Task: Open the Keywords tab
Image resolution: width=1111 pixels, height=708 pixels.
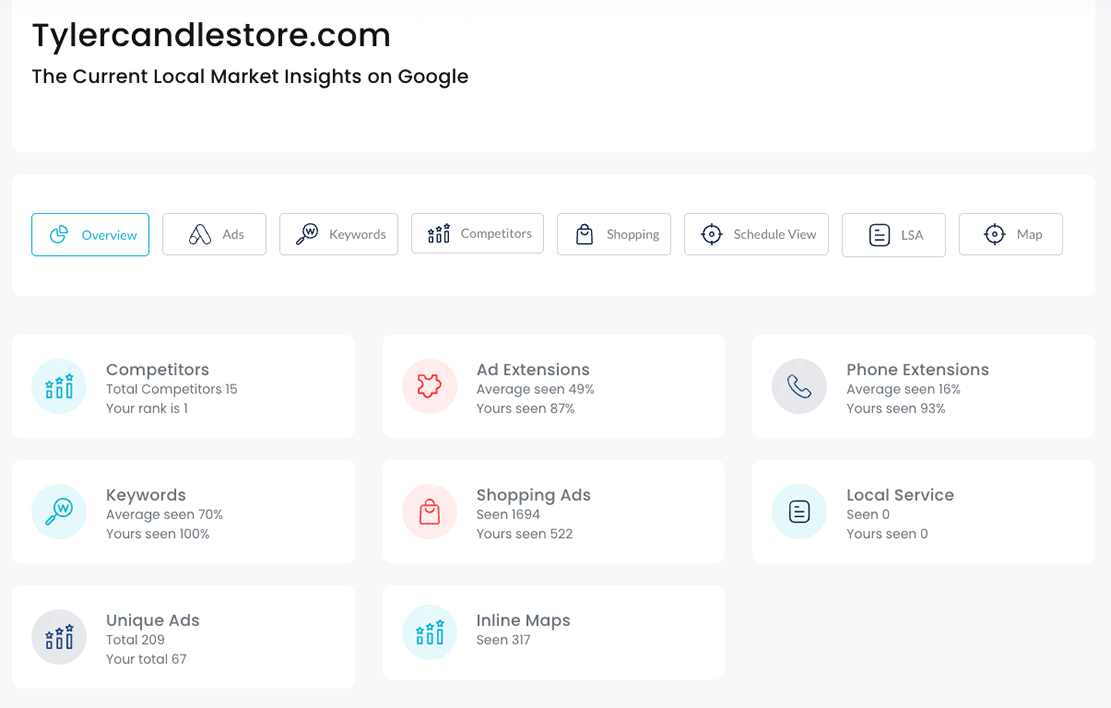Action: pyautogui.click(x=339, y=235)
